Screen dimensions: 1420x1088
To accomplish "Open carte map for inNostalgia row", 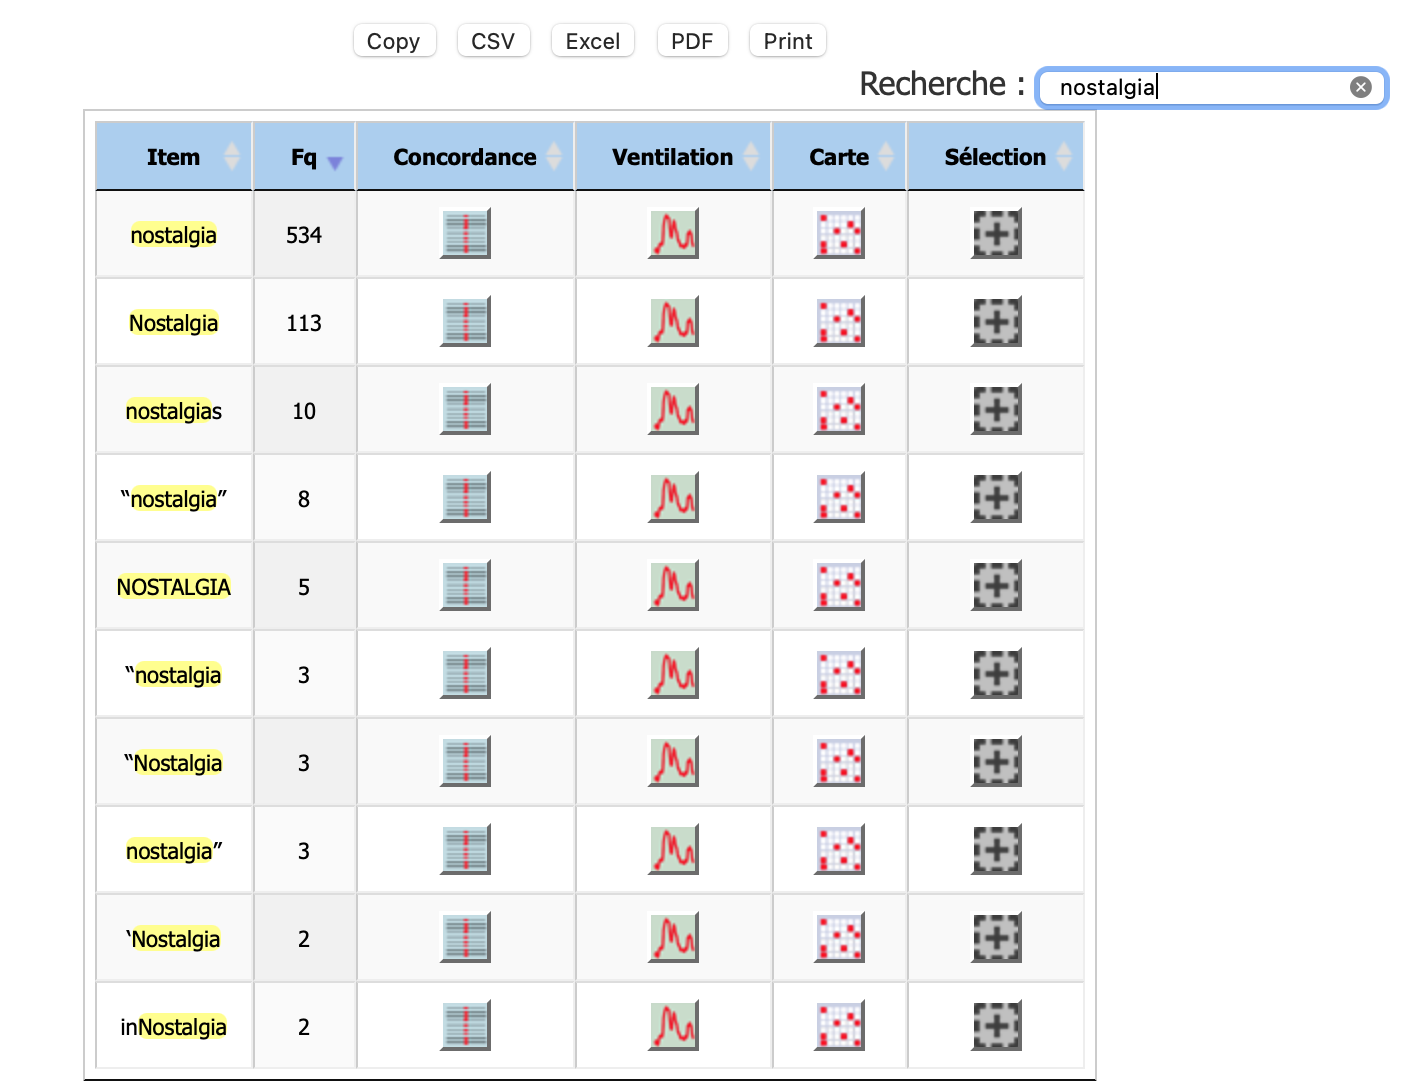I will 839,1026.
